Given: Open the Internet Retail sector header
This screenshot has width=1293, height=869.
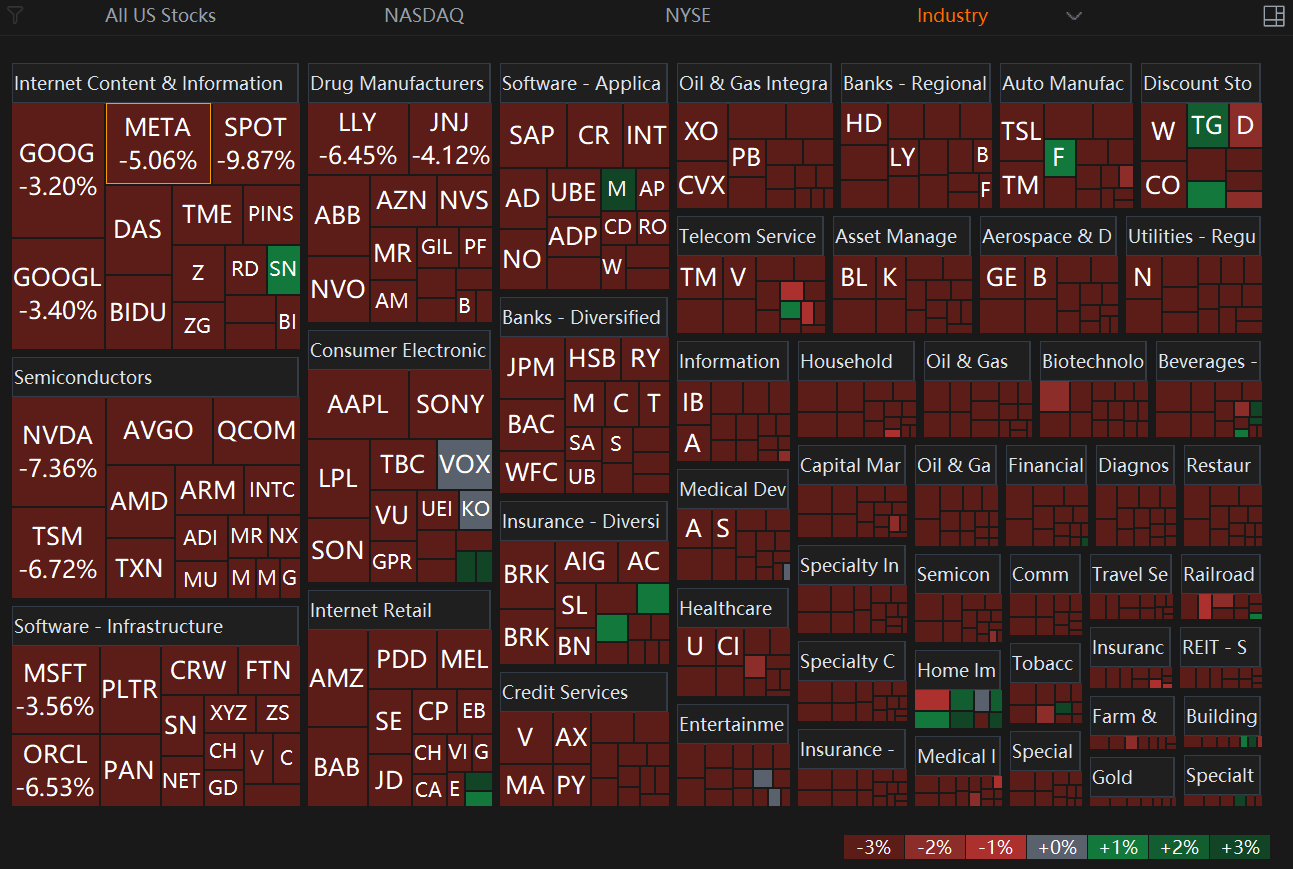Looking at the screenshot, I should pos(399,610).
